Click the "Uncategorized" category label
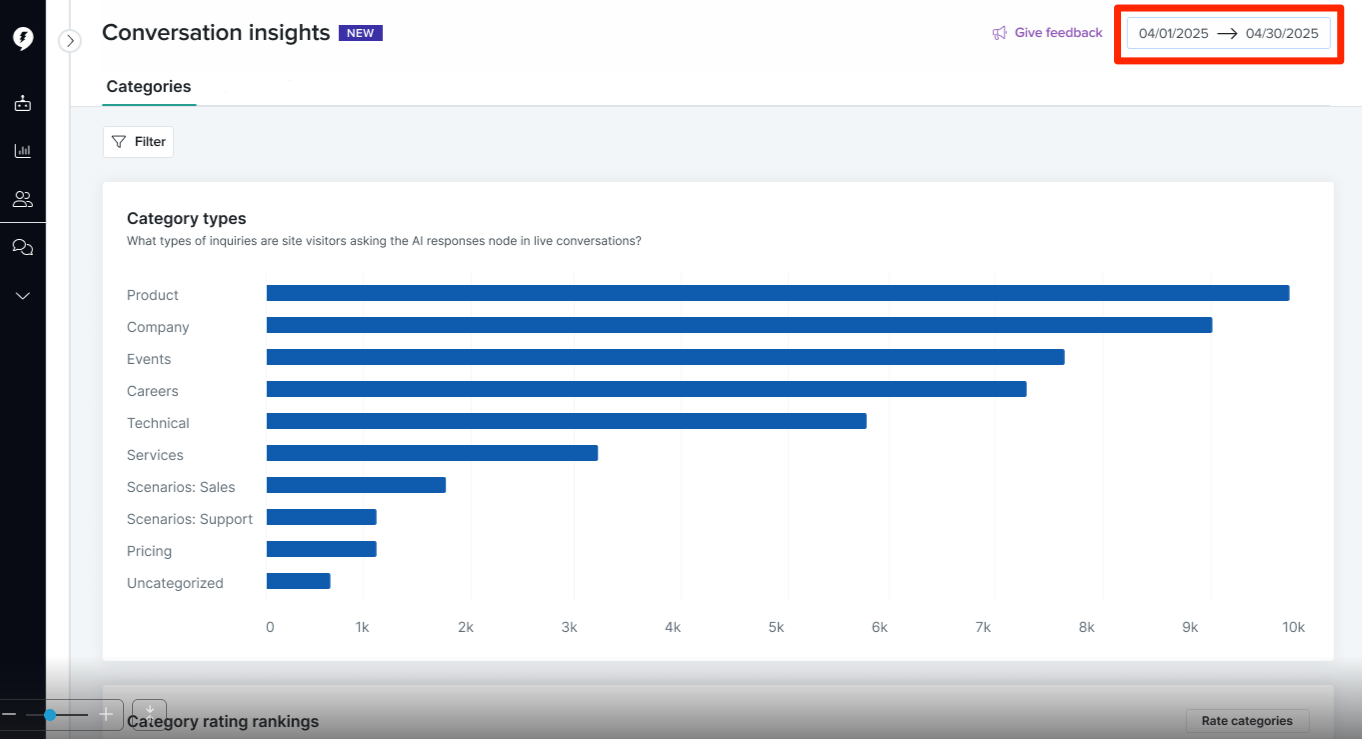Image resolution: width=1362 pixels, height=739 pixels. pyautogui.click(x=175, y=583)
